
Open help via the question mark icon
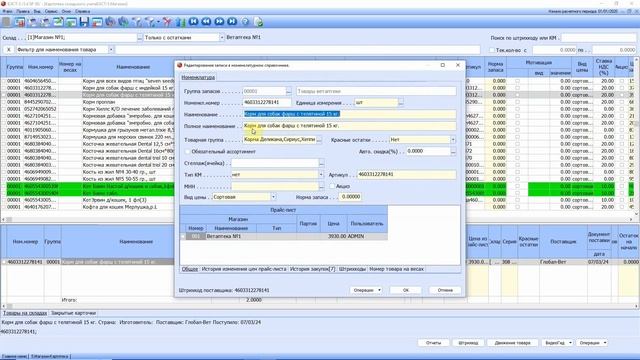[x=245, y=22]
